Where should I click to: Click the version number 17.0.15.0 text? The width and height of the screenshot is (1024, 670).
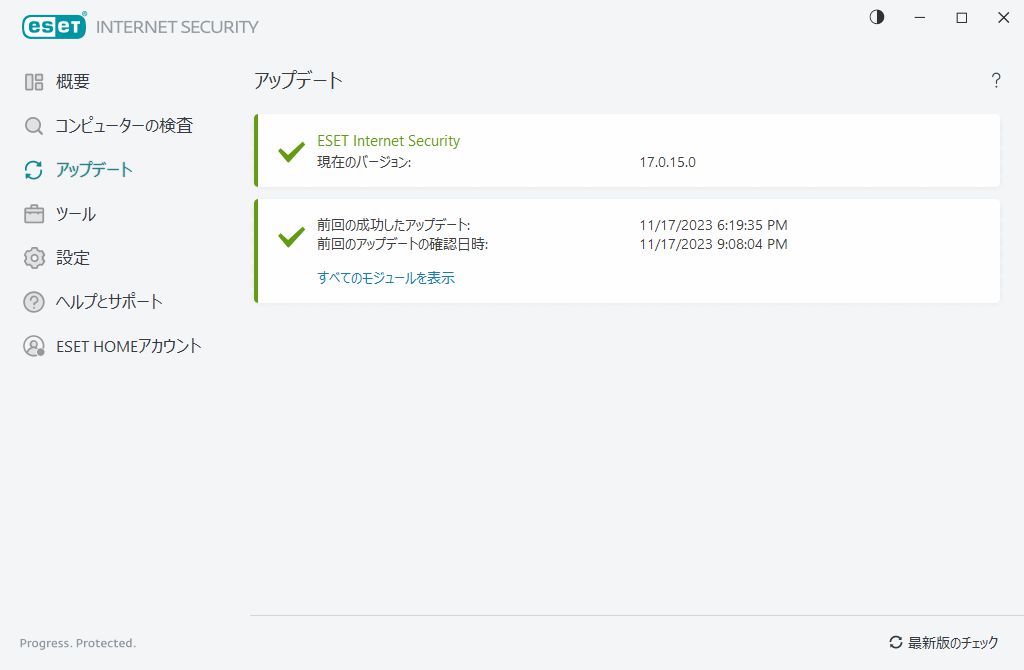(x=668, y=161)
